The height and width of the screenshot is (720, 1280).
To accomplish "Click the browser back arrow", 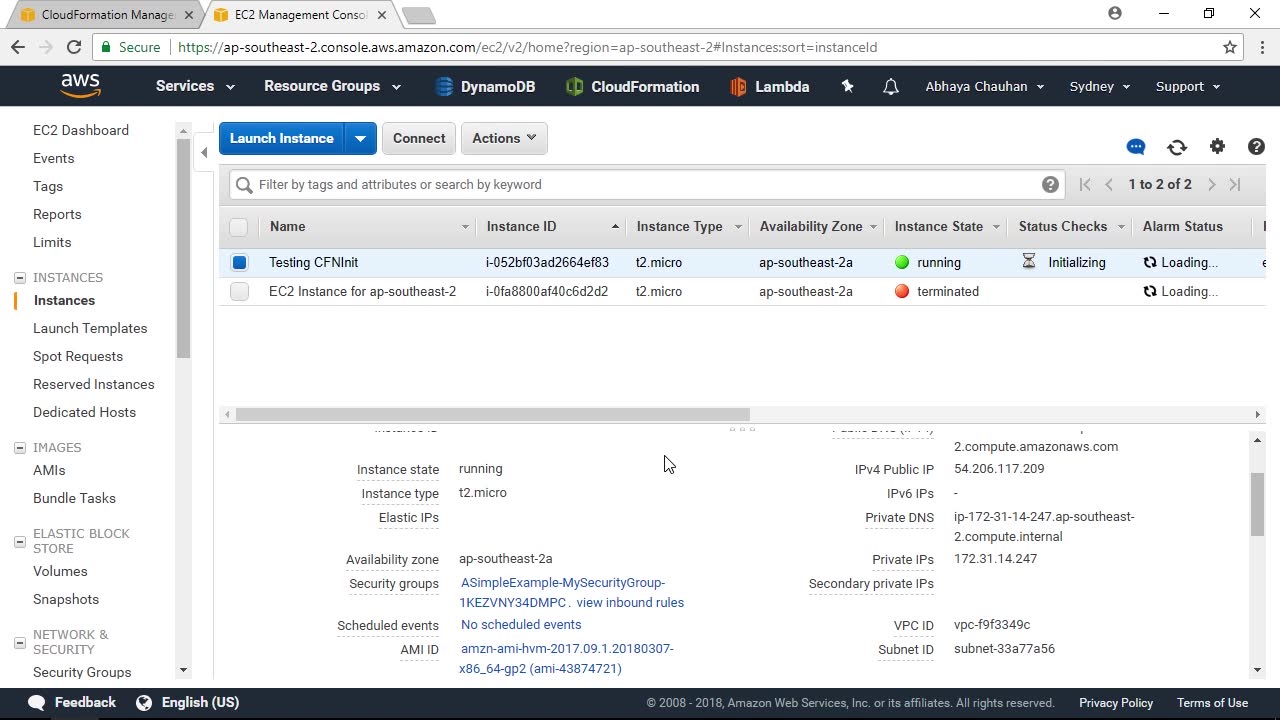I will point(18,47).
